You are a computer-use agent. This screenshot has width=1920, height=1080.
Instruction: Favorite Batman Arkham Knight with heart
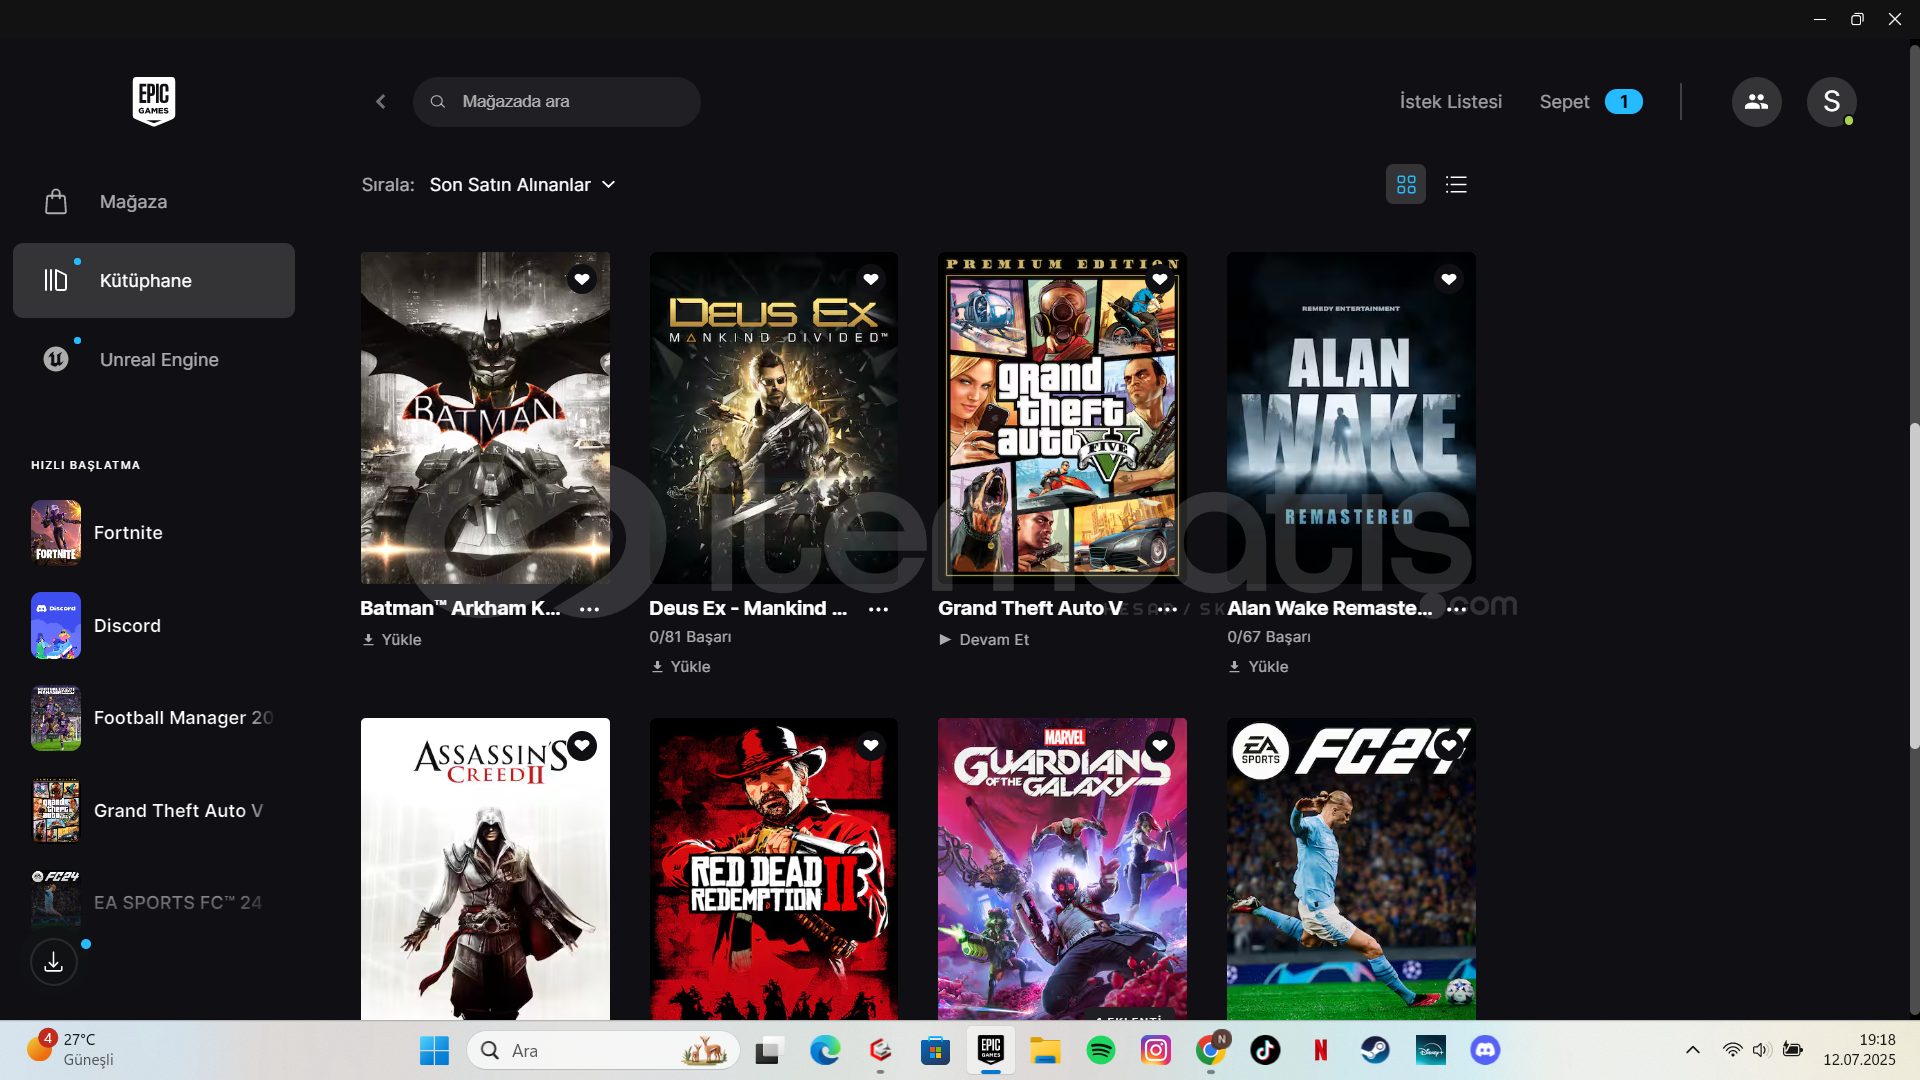582,279
